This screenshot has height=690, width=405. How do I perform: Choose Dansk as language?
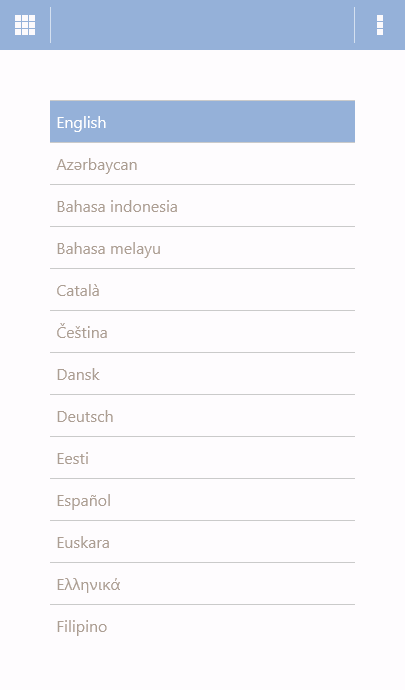pos(202,374)
